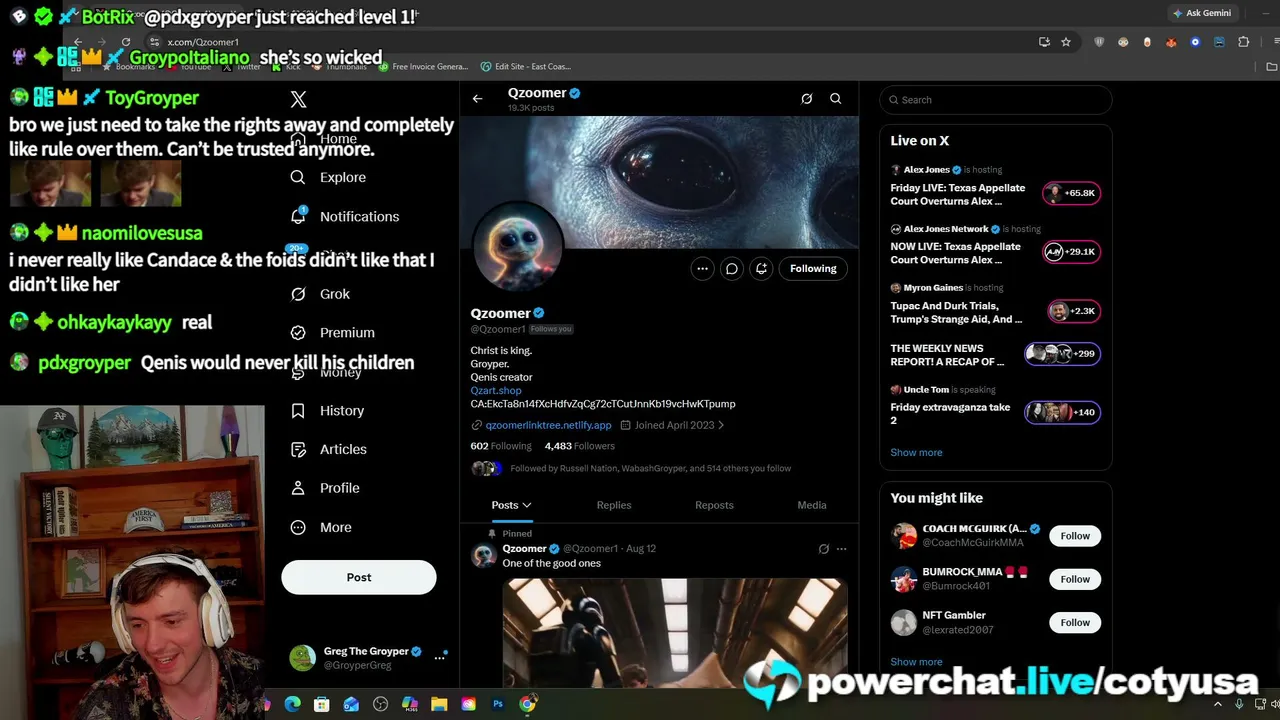Click the install app icon in address bar

(x=1044, y=42)
